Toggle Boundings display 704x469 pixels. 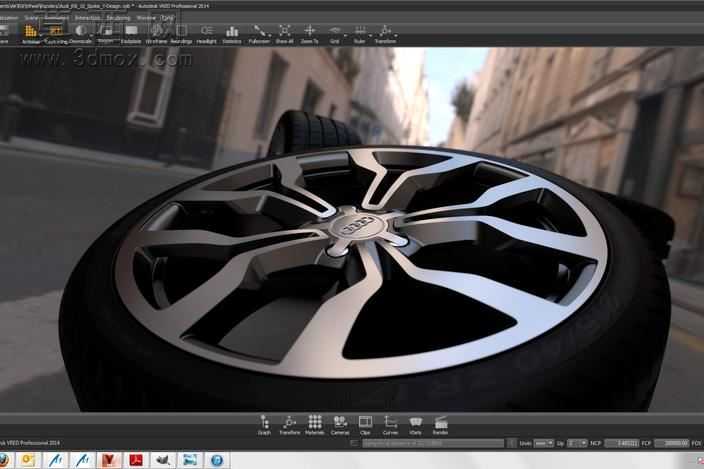(x=181, y=34)
